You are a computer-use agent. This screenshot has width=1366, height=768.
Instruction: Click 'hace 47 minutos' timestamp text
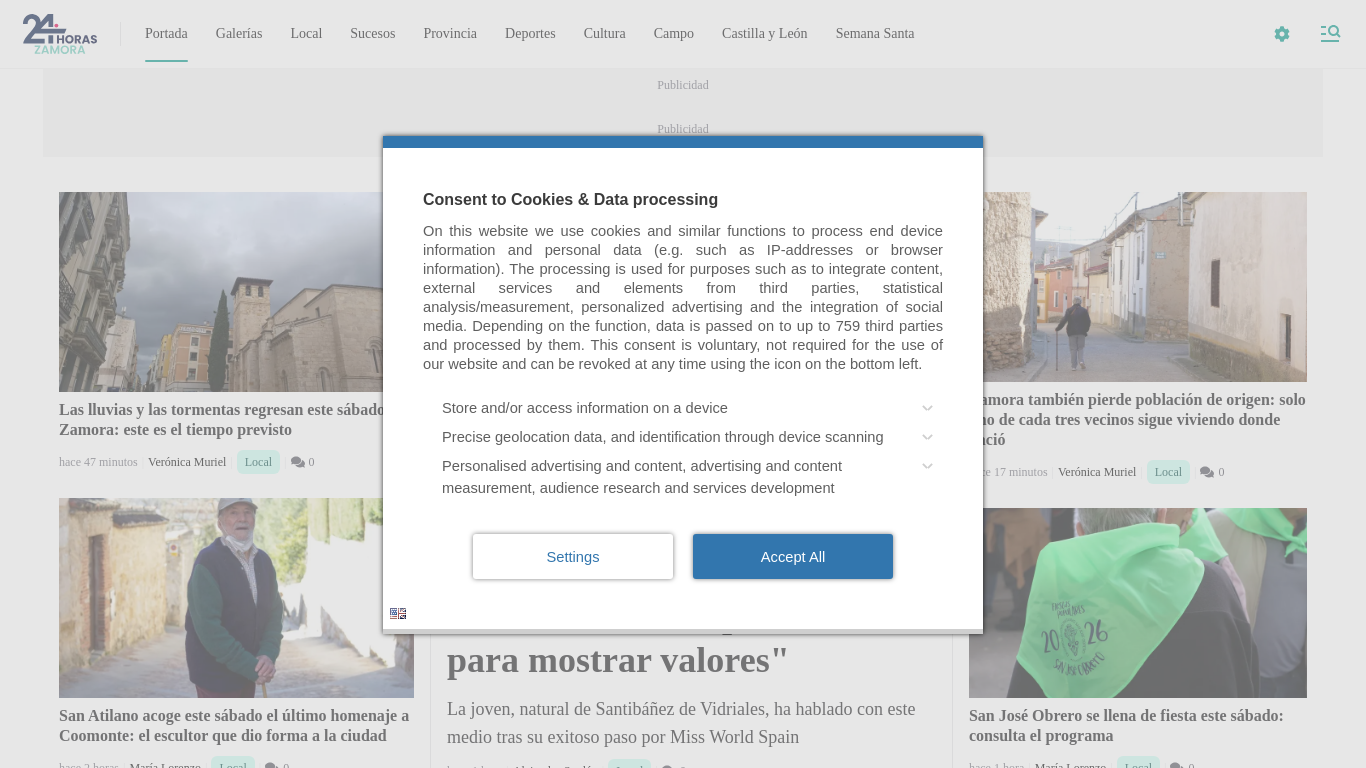point(98,462)
